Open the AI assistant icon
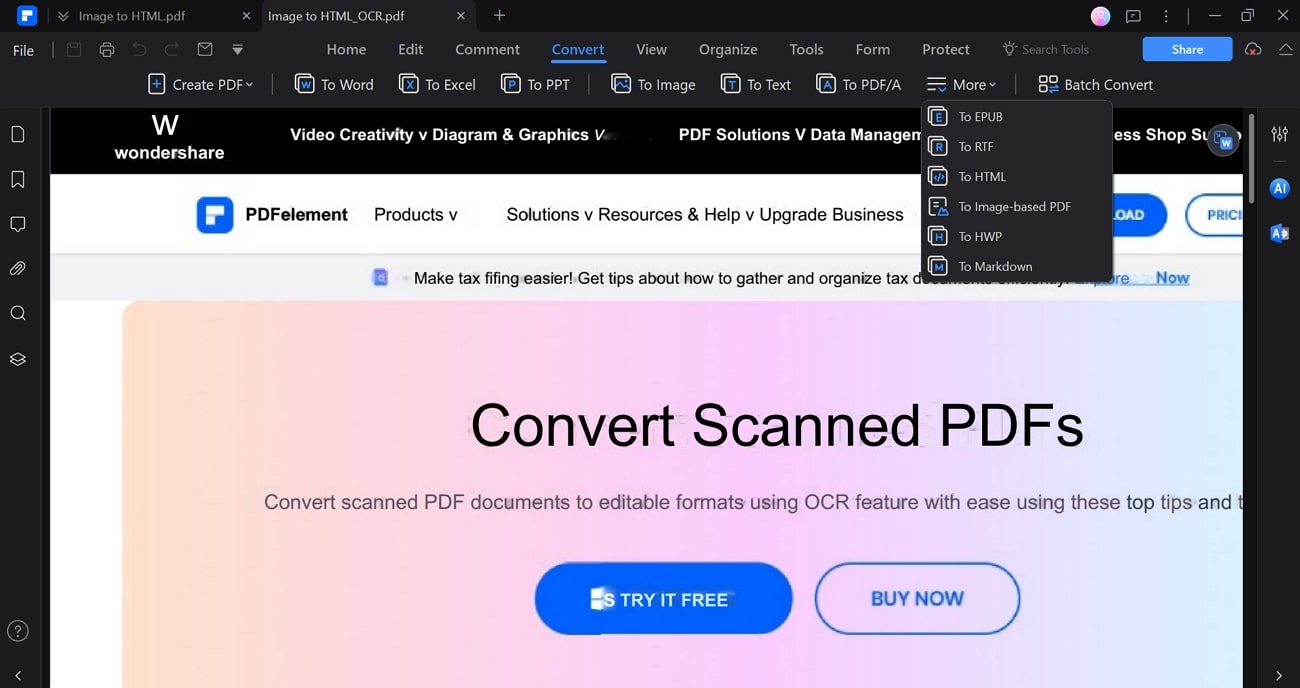This screenshot has height=688, width=1300. pos(1279,188)
